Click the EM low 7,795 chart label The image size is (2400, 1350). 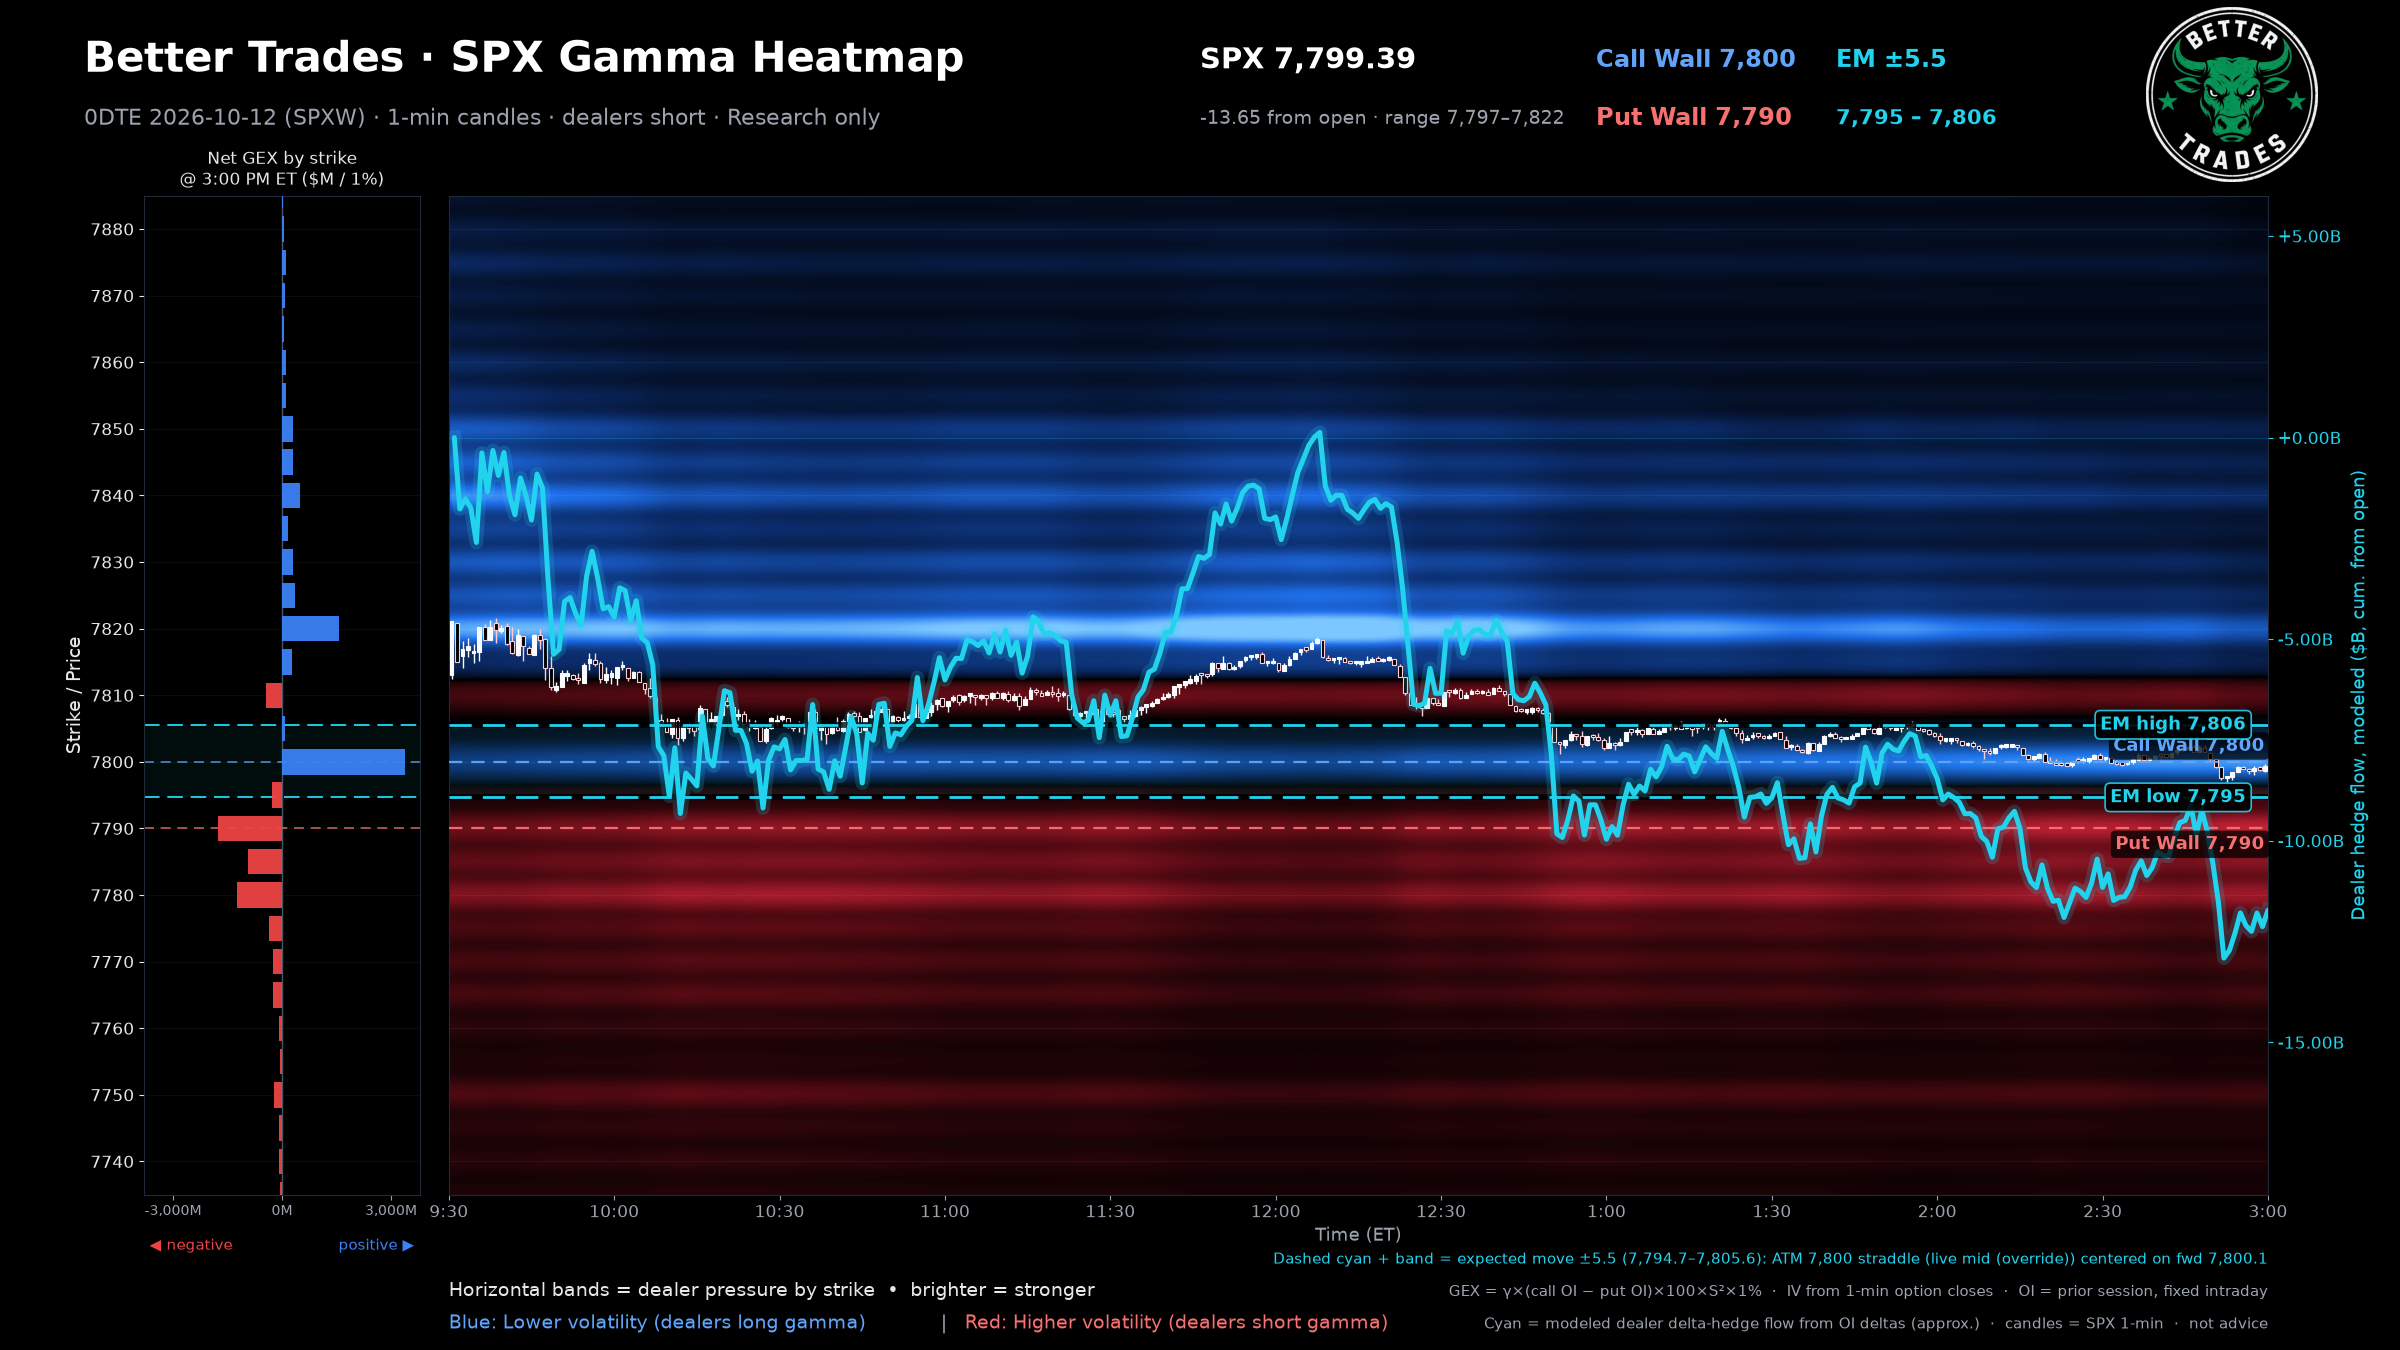2177,796
